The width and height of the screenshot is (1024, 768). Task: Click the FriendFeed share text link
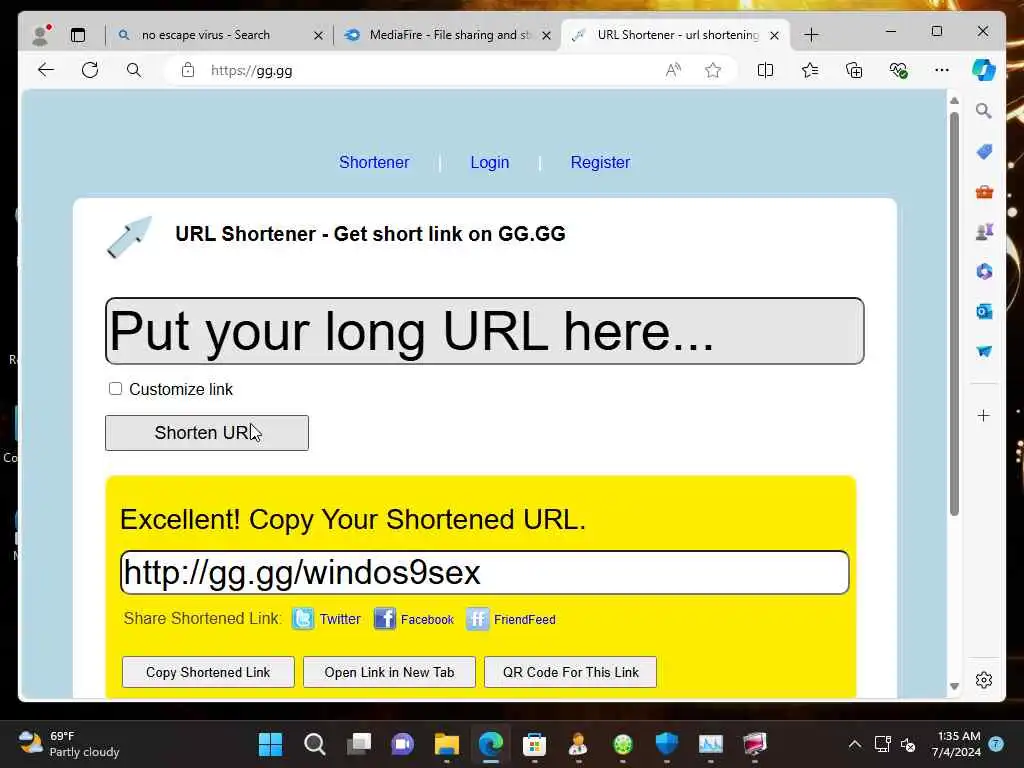coord(524,619)
